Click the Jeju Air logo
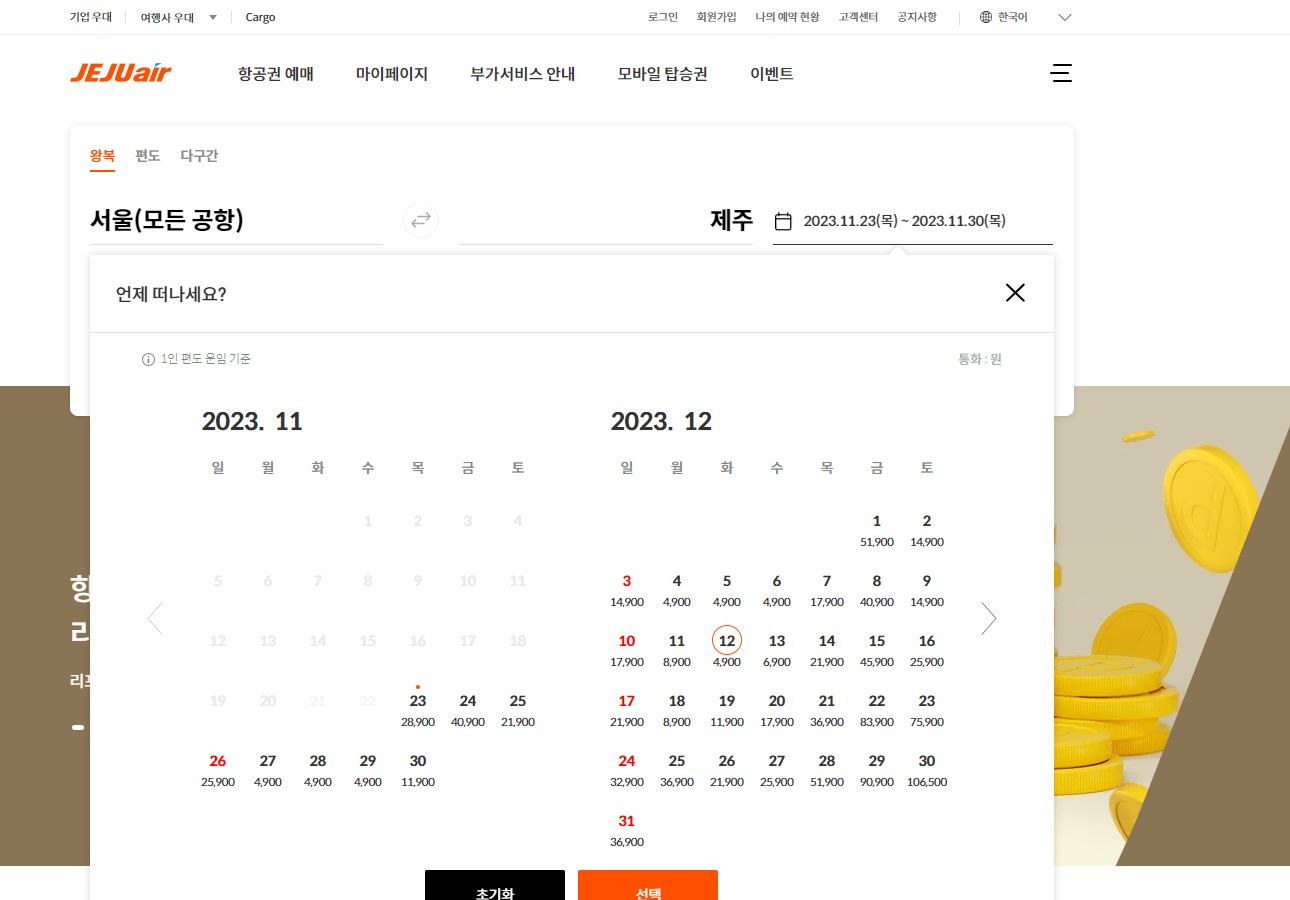1290x900 pixels. click(x=121, y=73)
